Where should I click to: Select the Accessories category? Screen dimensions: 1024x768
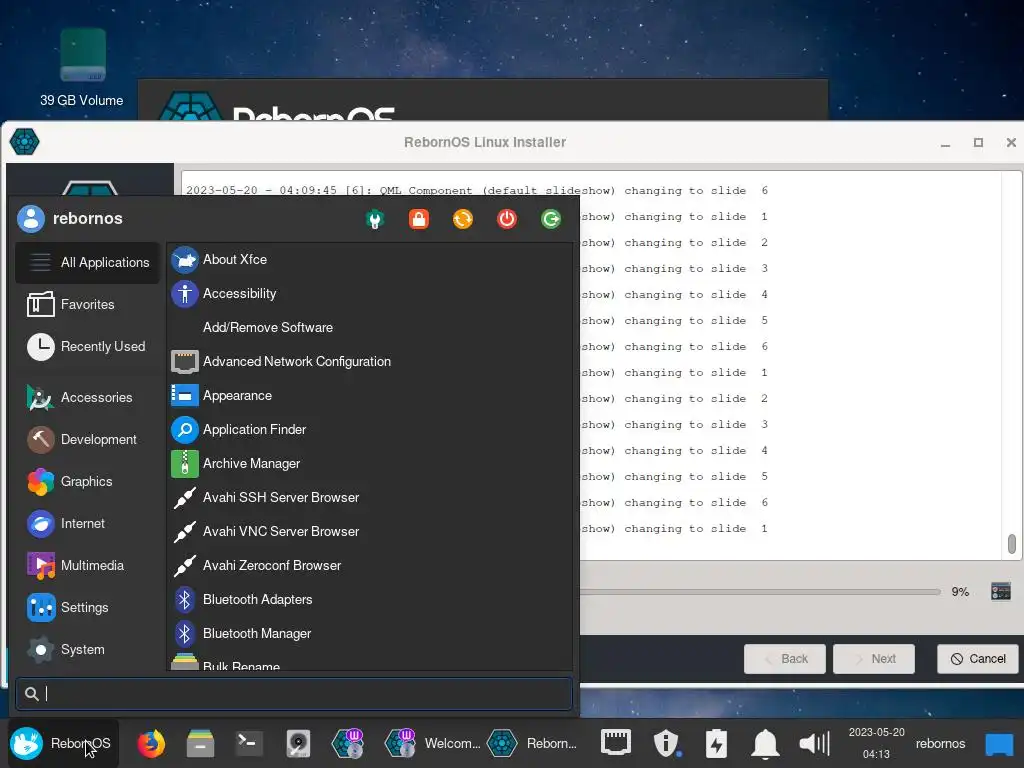click(88, 398)
